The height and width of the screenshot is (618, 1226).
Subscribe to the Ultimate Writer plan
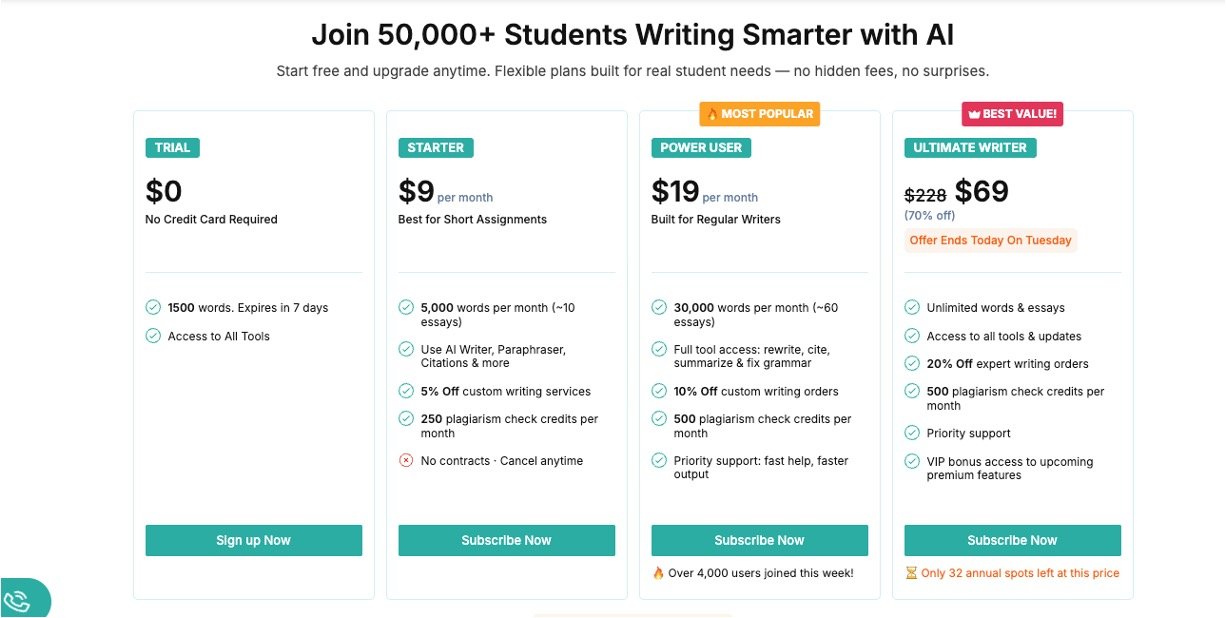coord(1012,540)
